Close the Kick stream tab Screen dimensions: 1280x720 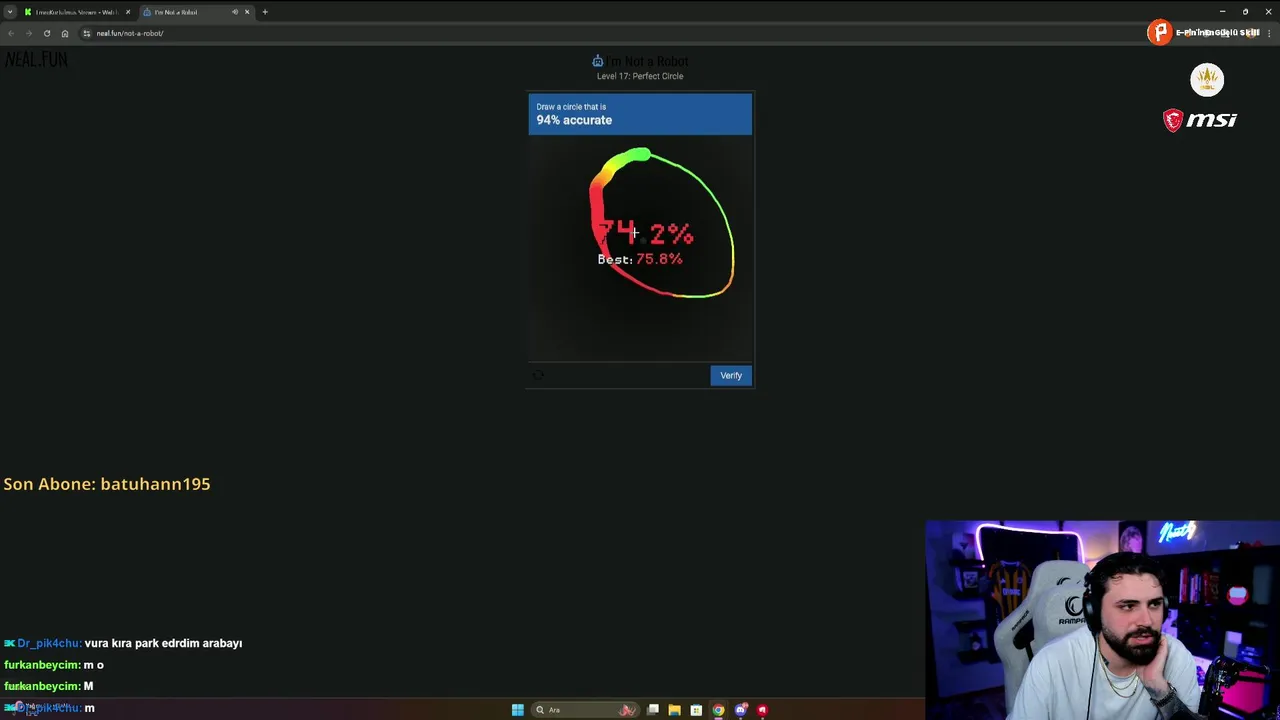[127, 12]
